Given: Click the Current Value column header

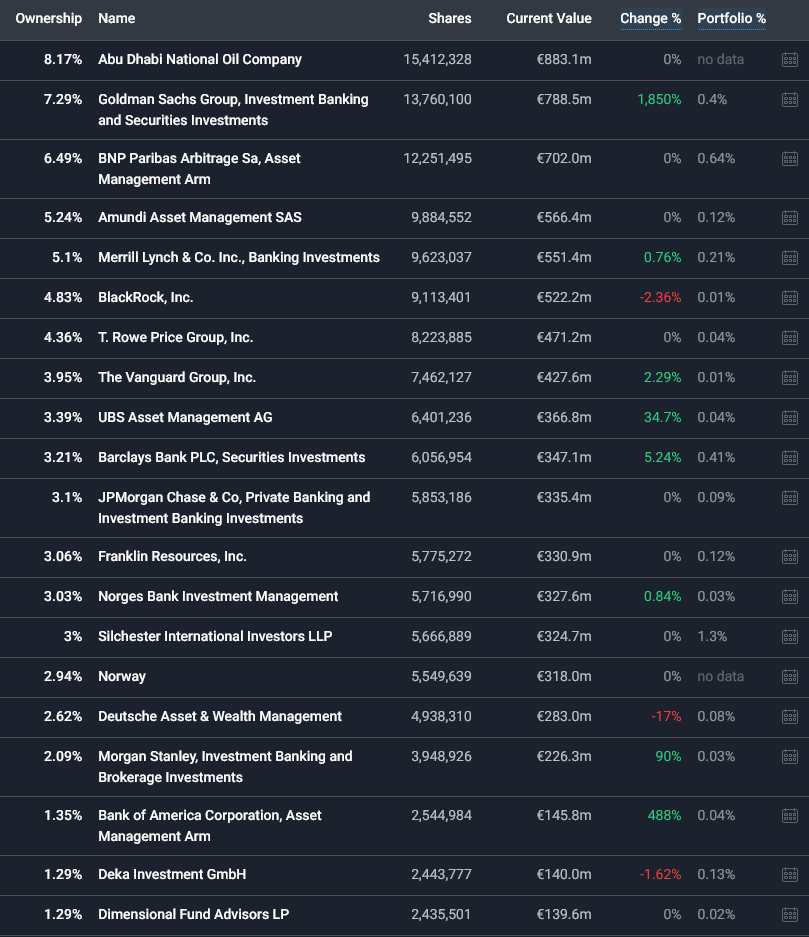Looking at the screenshot, I should point(548,18).
